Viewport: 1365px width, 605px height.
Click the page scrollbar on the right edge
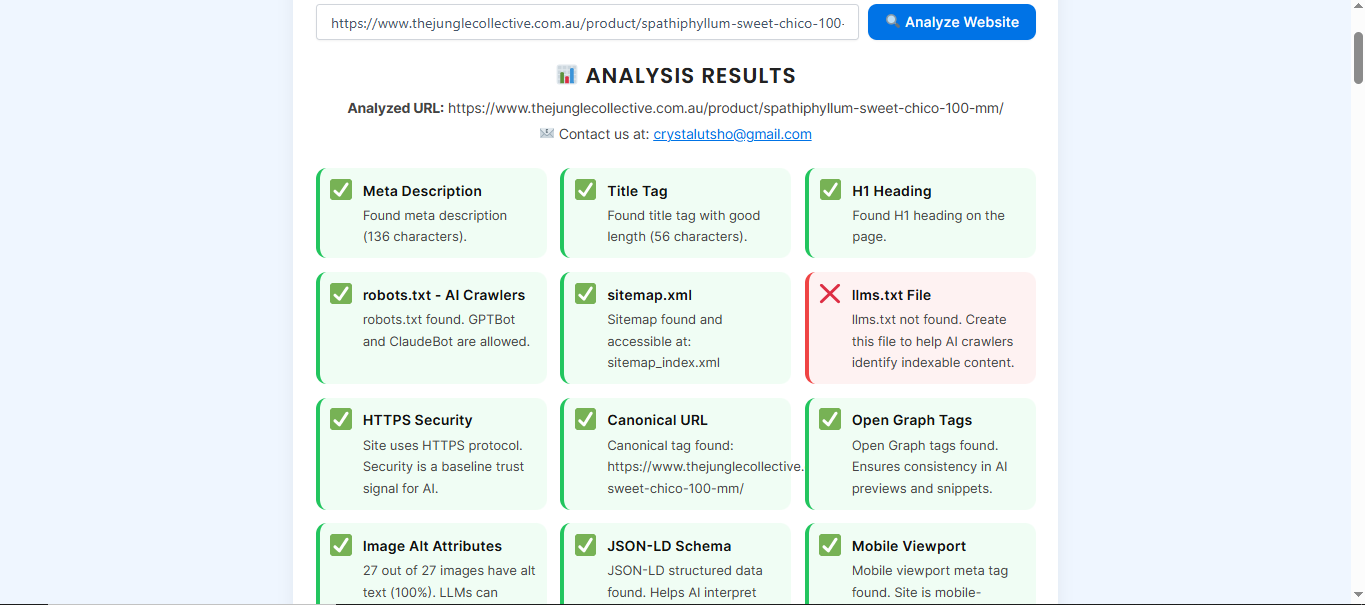click(x=1357, y=55)
